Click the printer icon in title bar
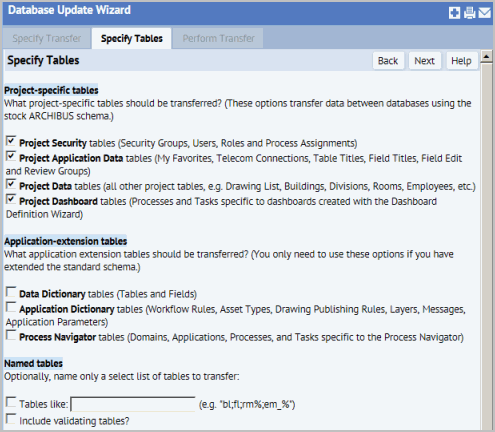 point(469,13)
